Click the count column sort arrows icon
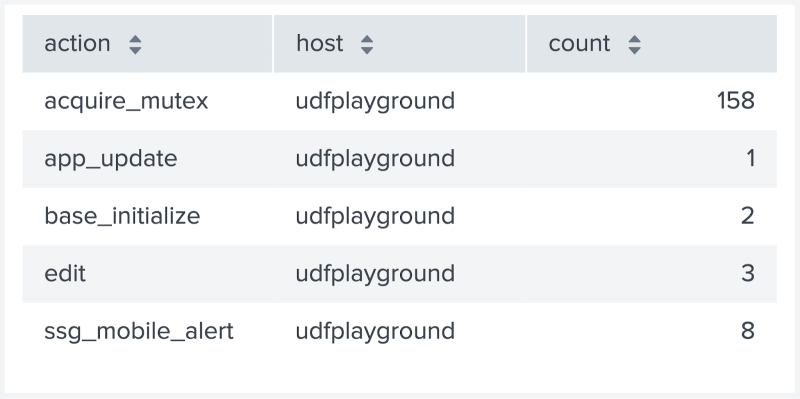The width and height of the screenshot is (800, 399). [x=634, y=44]
